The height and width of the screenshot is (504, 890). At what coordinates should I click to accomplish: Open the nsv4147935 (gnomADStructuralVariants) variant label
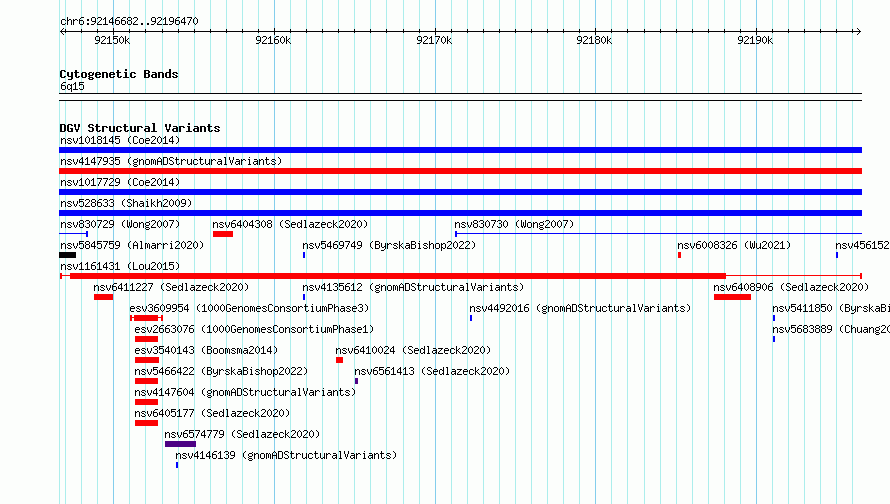coord(171,161)
